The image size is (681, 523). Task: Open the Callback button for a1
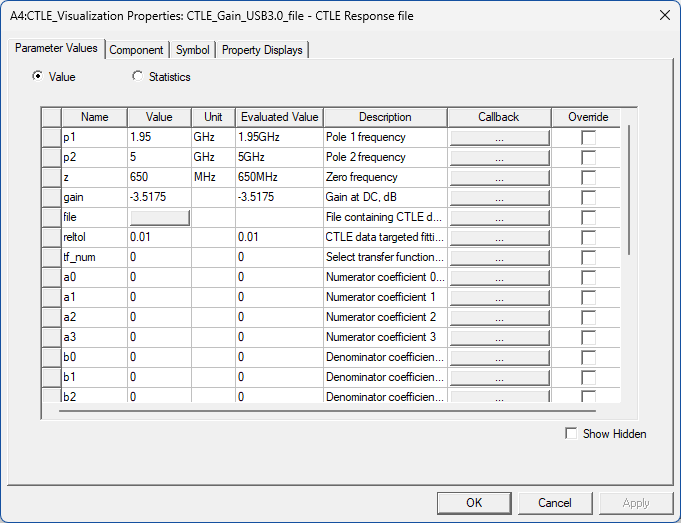click(499, 298)
